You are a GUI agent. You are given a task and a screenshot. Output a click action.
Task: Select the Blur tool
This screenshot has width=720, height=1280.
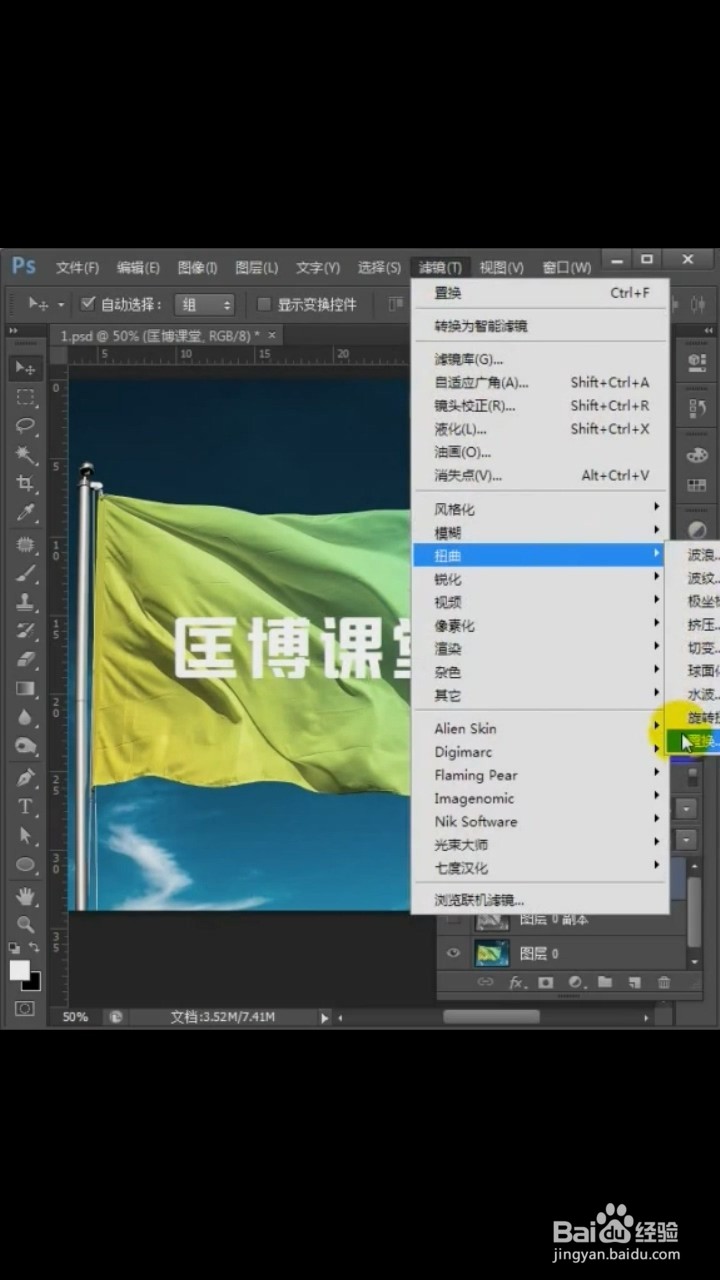coord(26,718)
